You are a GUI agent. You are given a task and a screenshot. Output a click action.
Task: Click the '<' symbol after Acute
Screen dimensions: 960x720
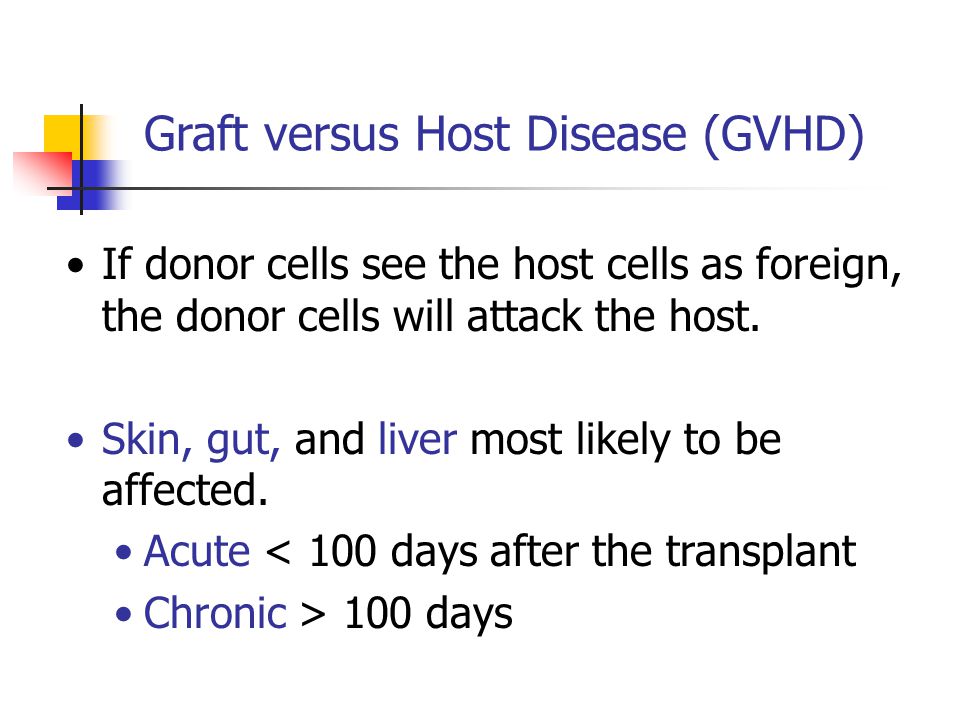(x=278, y=552)
